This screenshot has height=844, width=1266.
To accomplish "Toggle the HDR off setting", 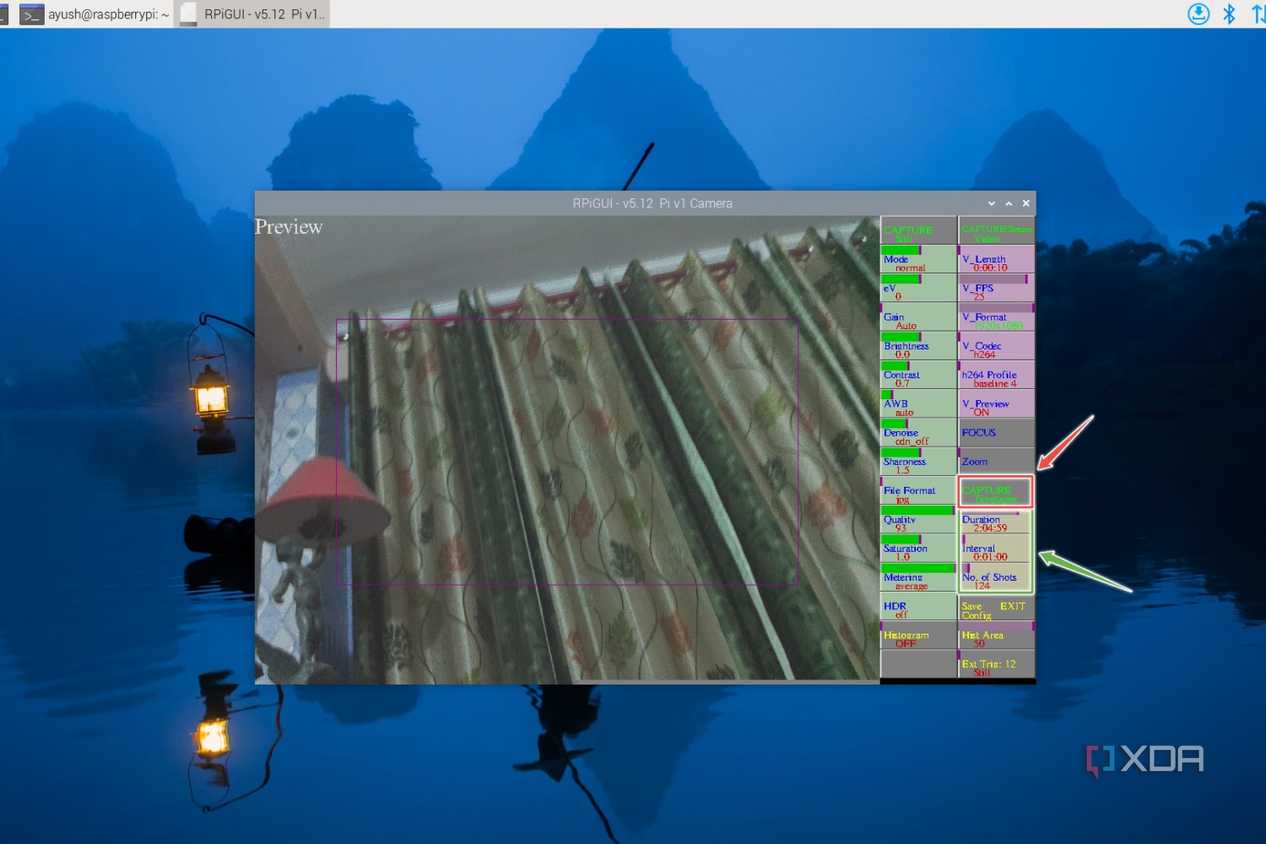I will 918,608.
